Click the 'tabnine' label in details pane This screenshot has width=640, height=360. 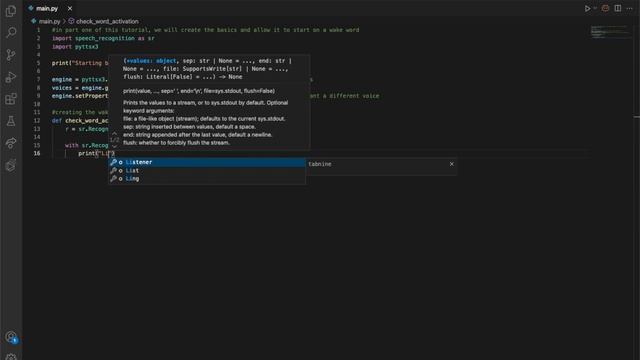(x=320, y=164)
